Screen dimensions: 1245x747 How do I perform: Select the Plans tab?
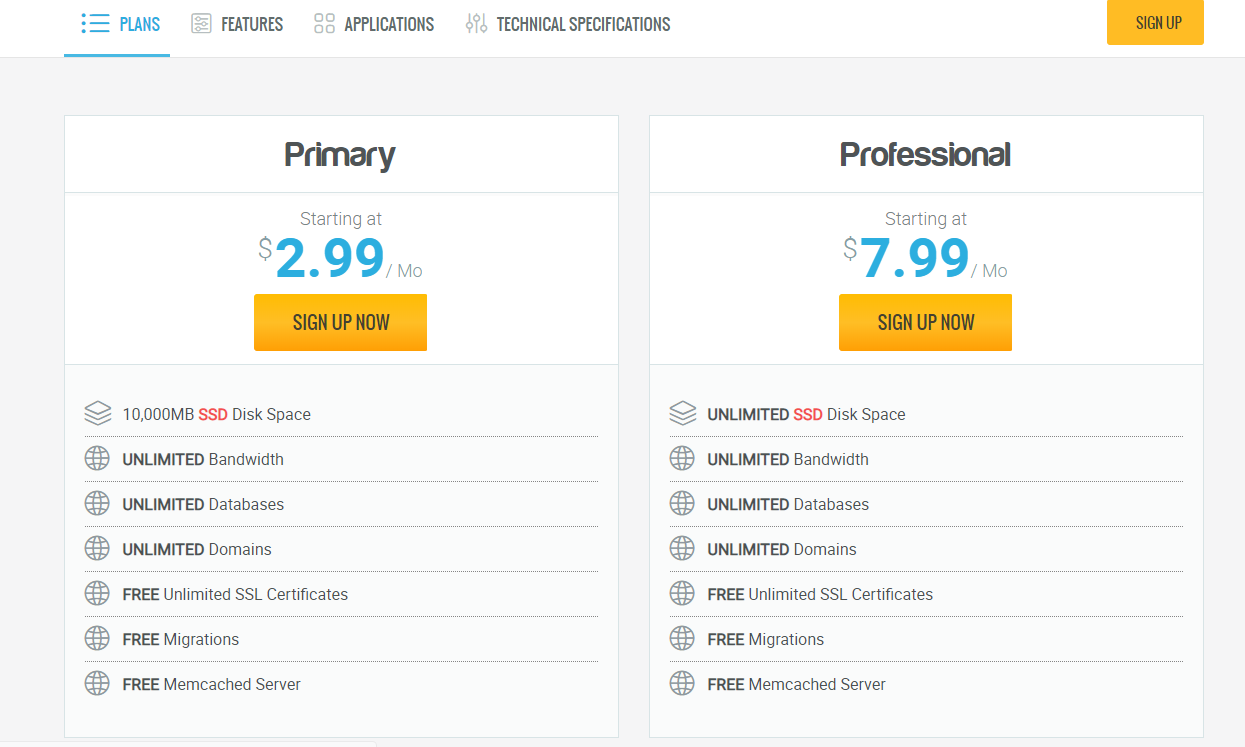click(139, 24)
